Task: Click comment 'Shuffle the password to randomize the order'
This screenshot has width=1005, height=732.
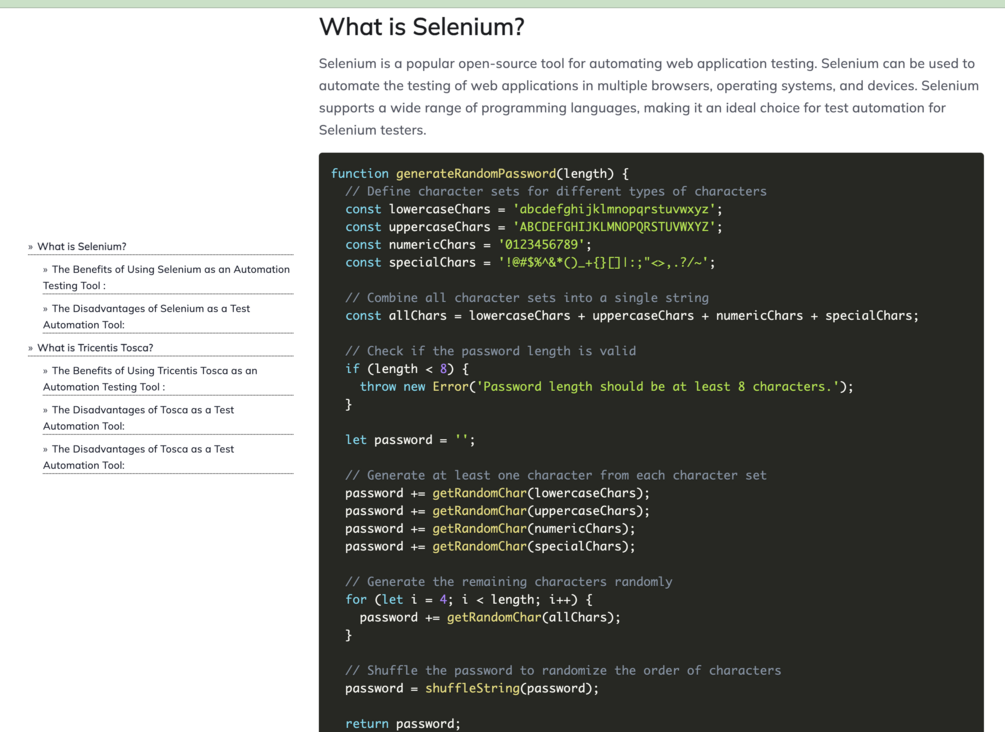Action: (563, 670)
